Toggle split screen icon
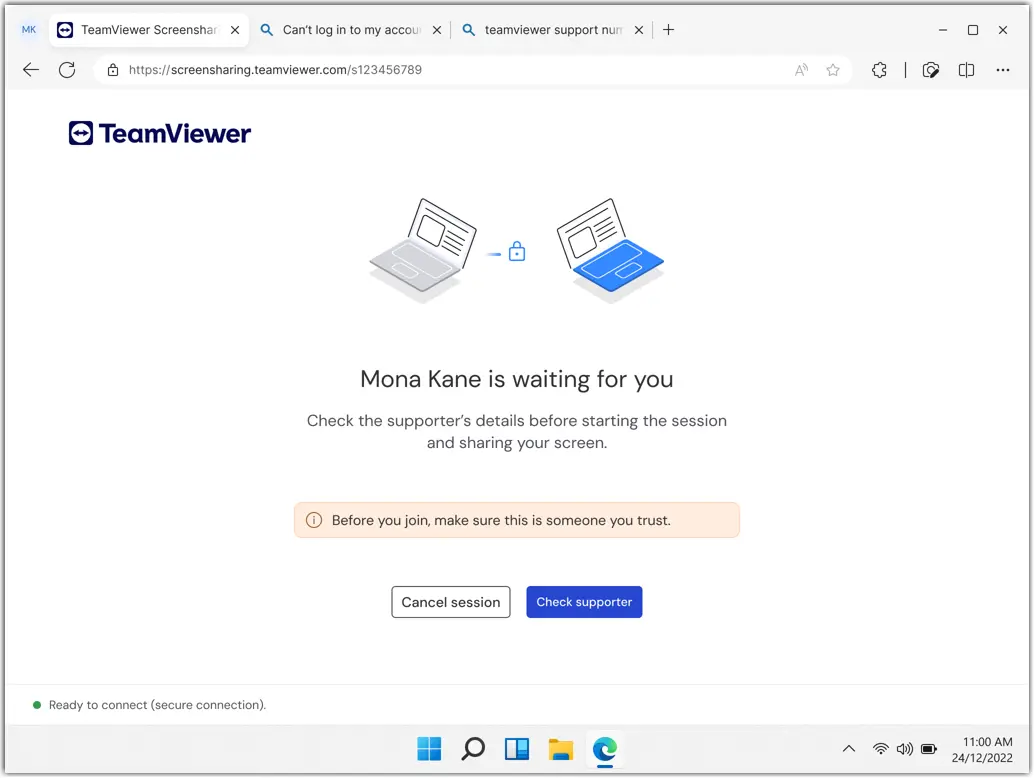The width and height of the screenshot is (1034, 778). pos(966,70)
